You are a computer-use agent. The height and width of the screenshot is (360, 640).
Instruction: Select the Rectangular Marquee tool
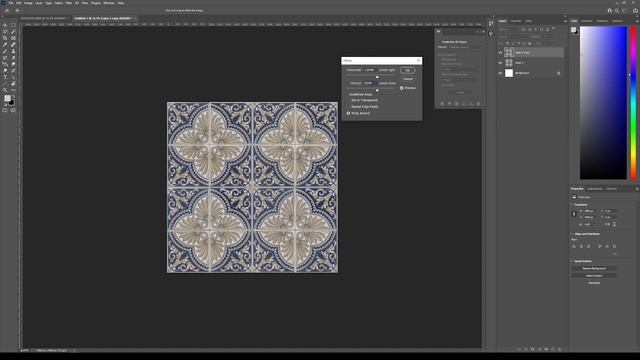coord(13,25)
